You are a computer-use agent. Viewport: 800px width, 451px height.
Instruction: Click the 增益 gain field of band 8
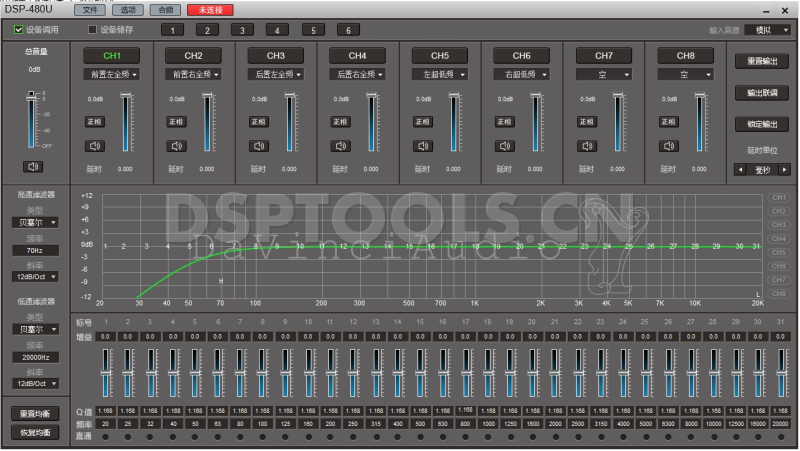tap(262, 337)
